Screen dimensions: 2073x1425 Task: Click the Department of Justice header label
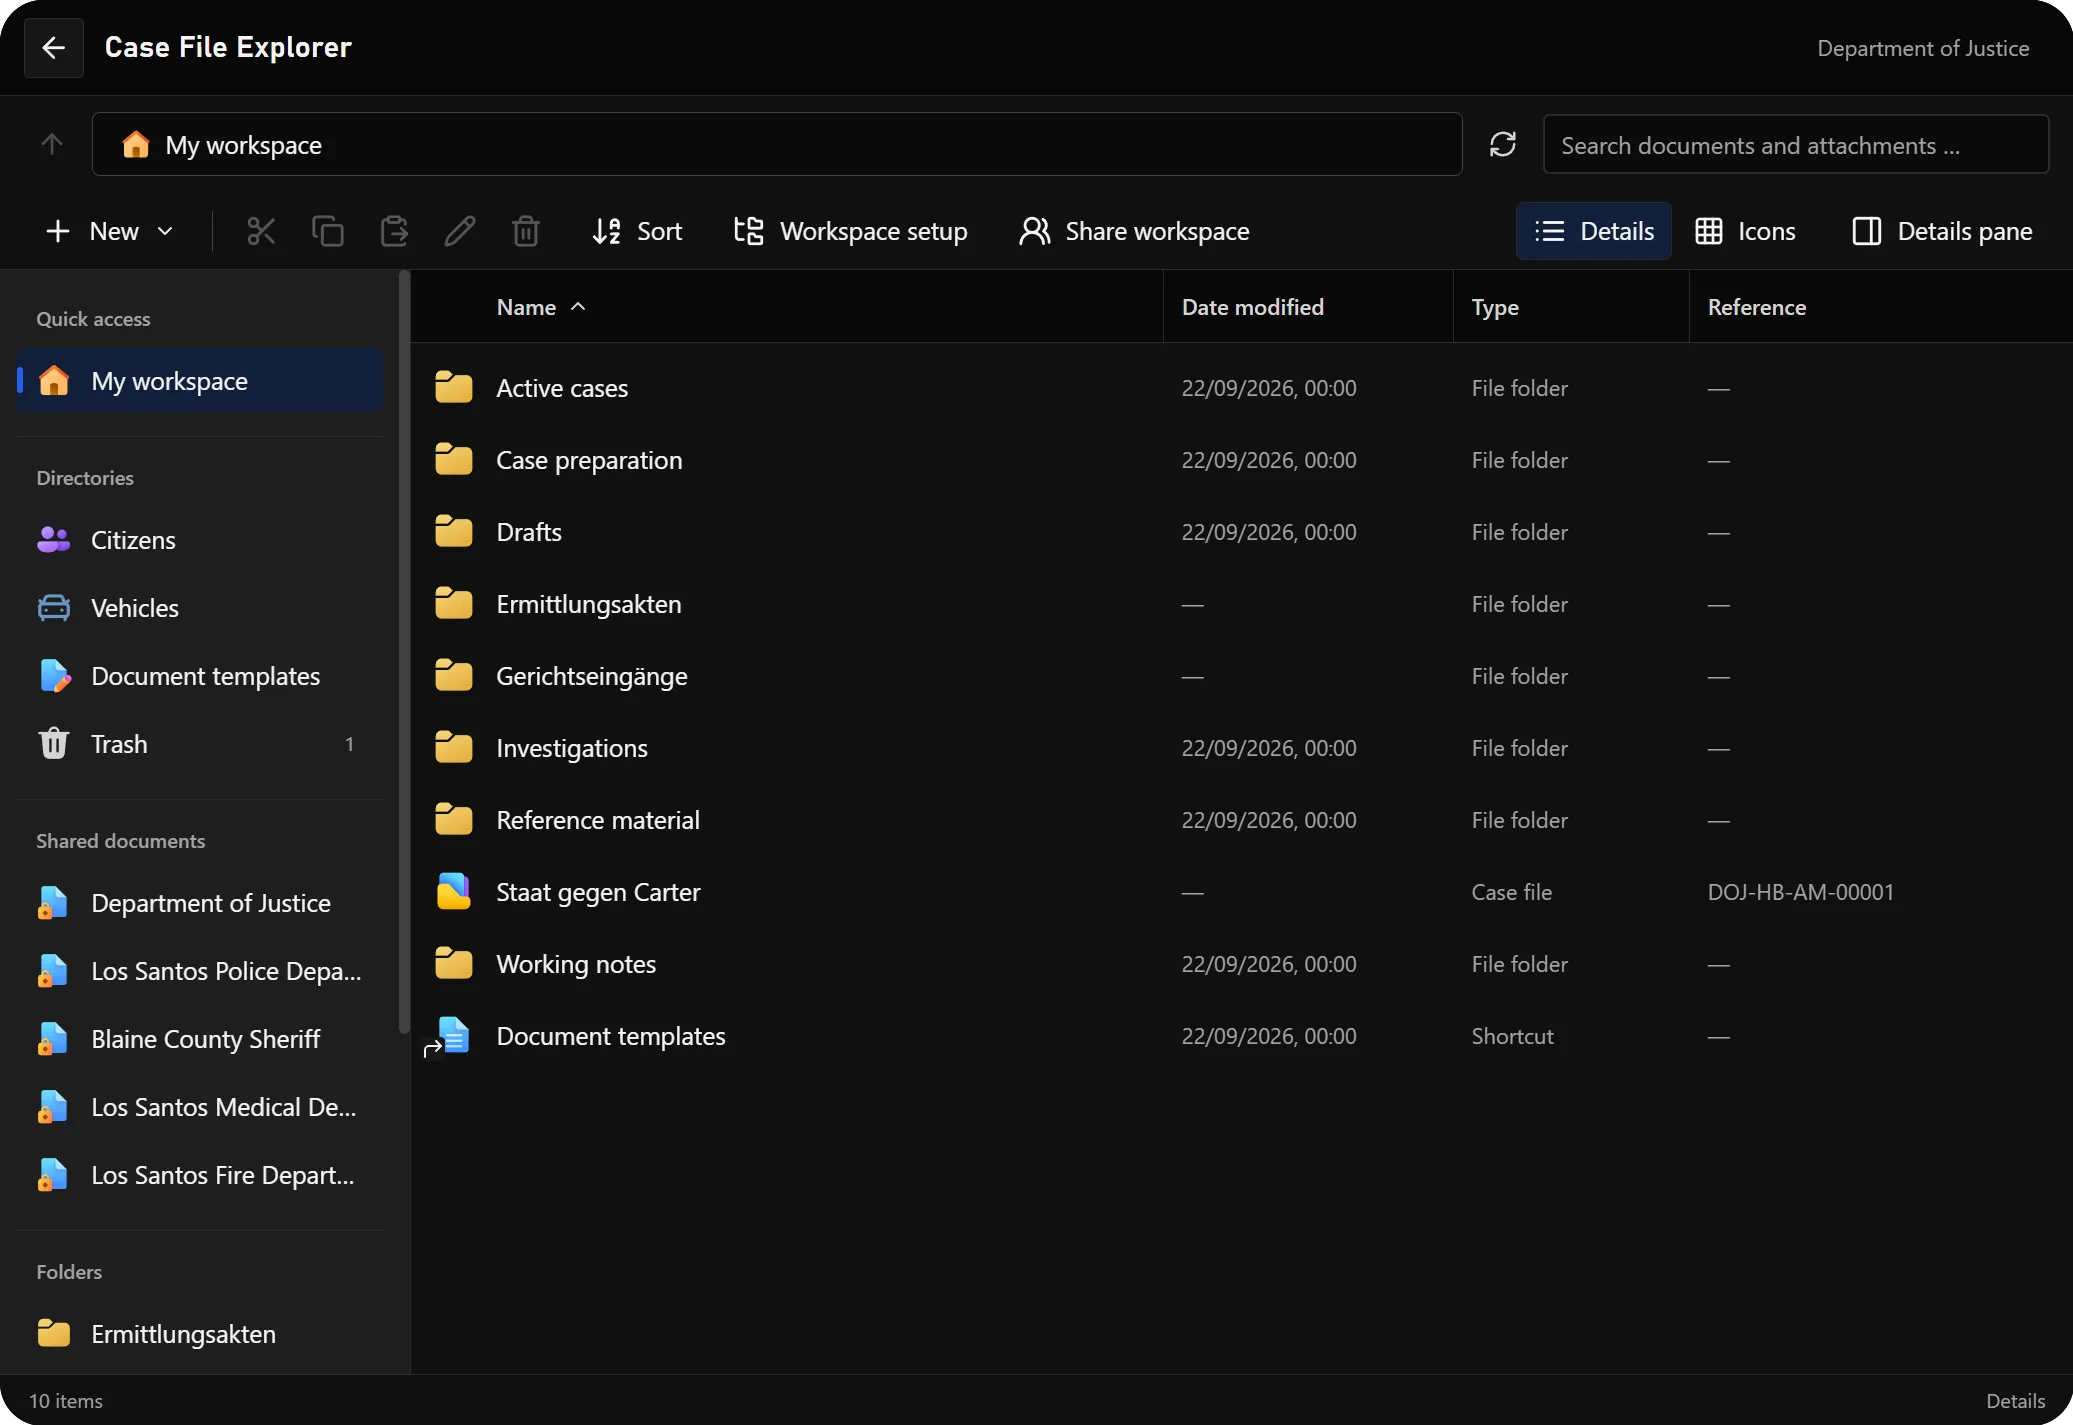(x=1923, y=48)
